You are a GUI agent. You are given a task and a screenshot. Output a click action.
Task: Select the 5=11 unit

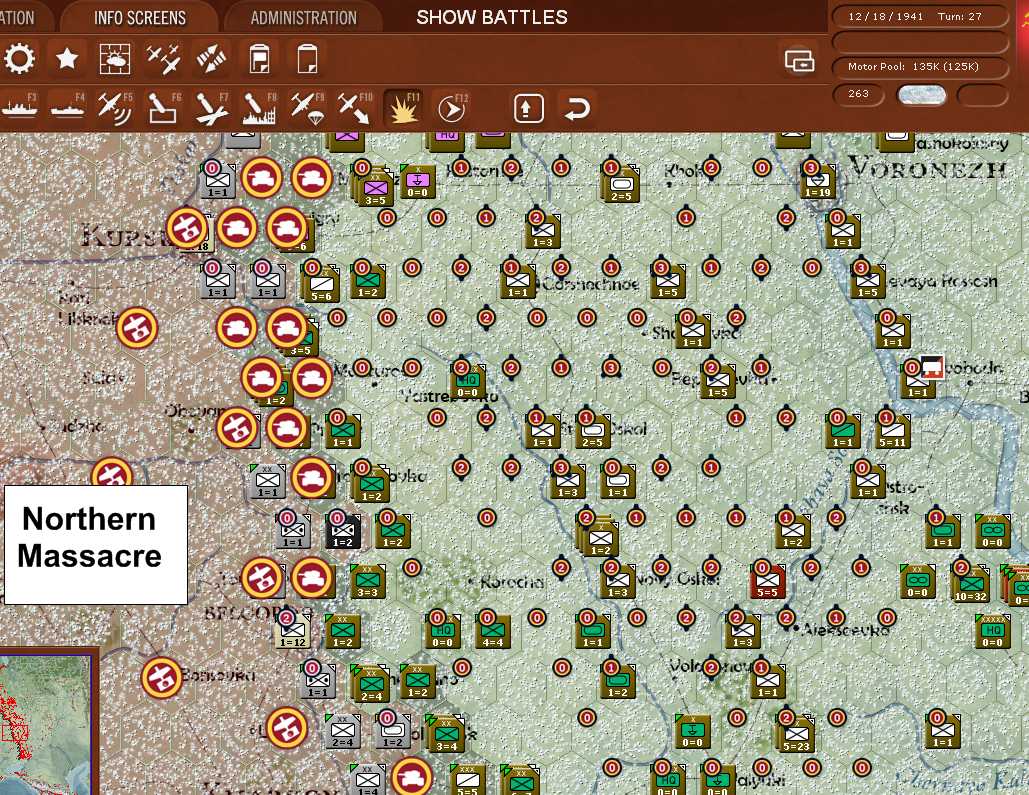pyautogui.click(x=893, y=432)
